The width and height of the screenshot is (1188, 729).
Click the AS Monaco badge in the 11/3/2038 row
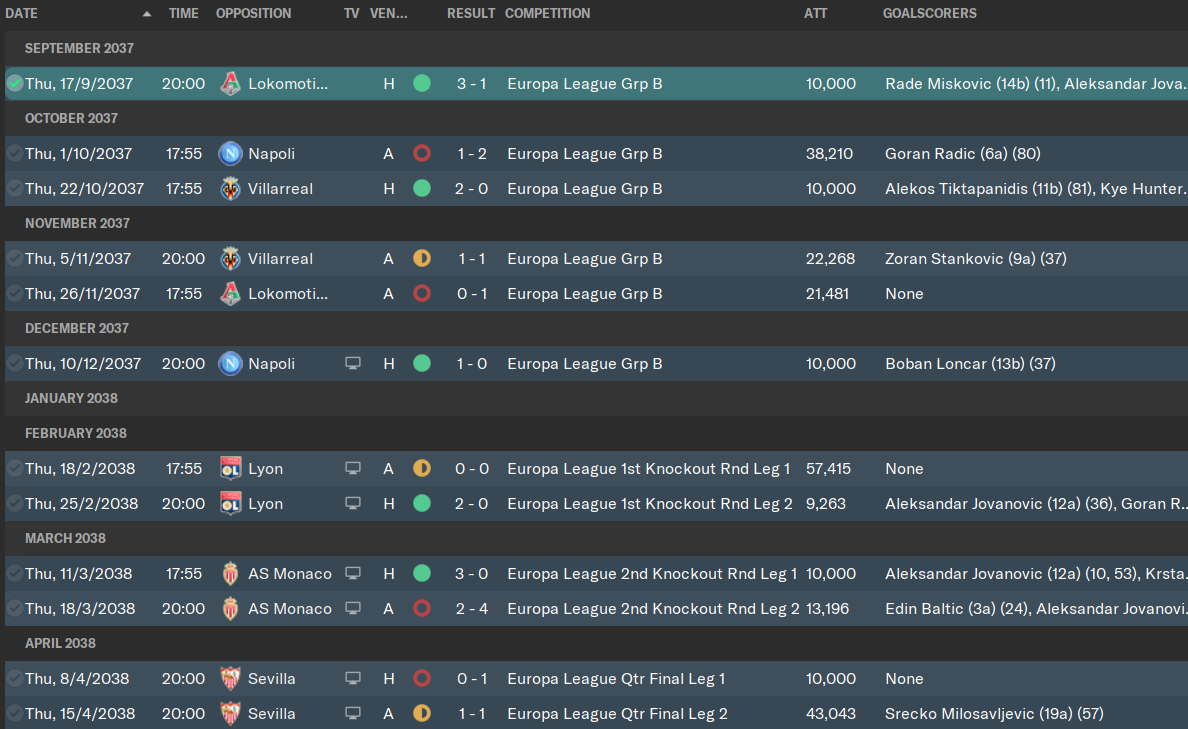[x=230, y=574]
